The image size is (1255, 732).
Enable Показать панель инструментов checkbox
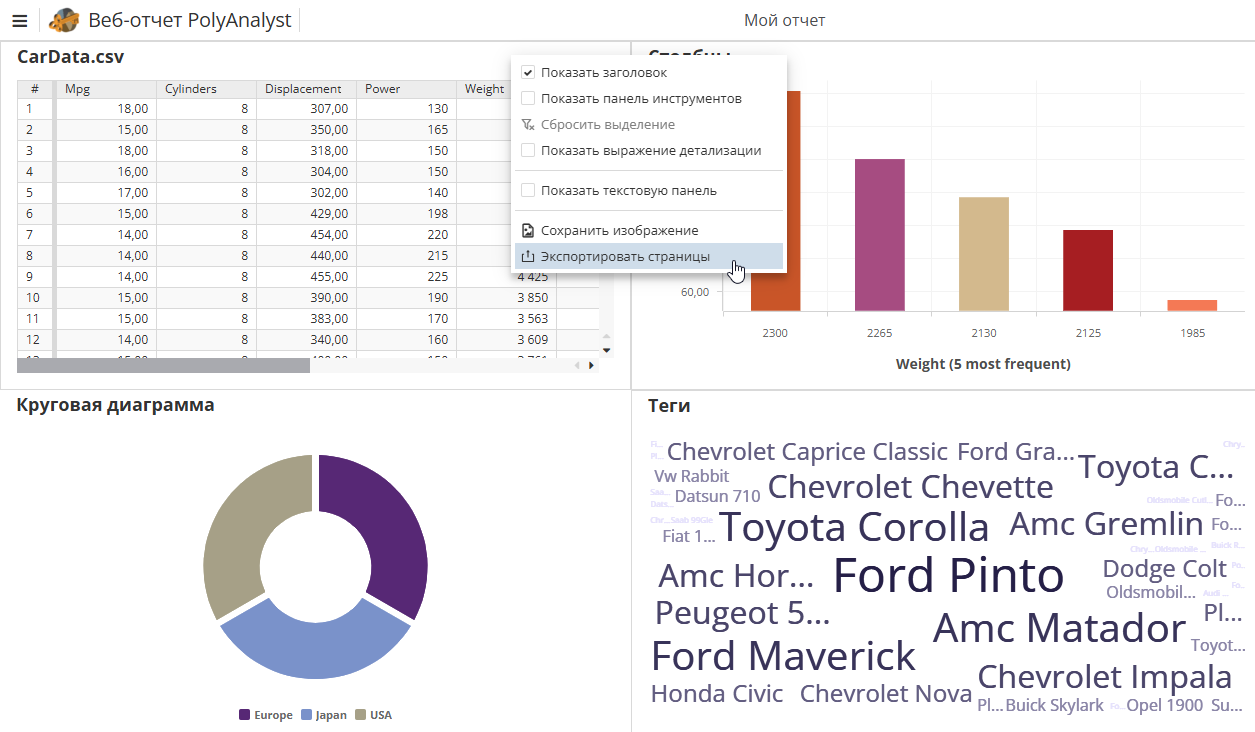coord(528,99)
